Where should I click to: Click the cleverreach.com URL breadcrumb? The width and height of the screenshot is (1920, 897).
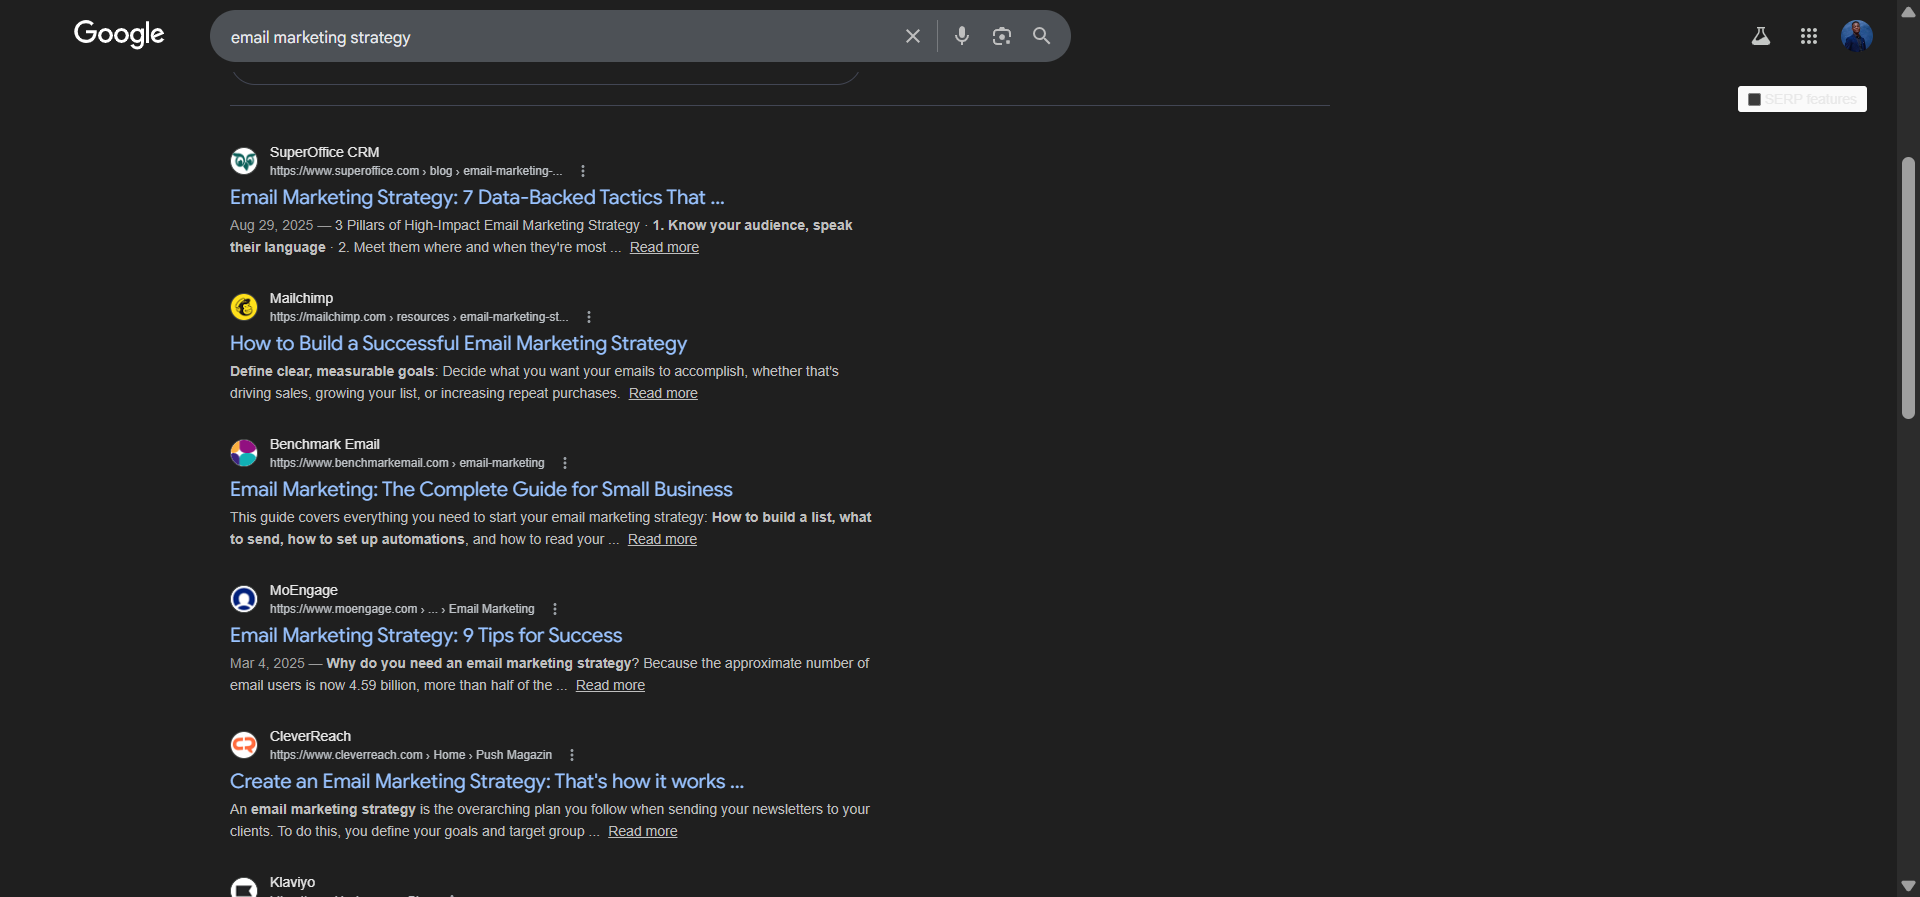point(411,755)
